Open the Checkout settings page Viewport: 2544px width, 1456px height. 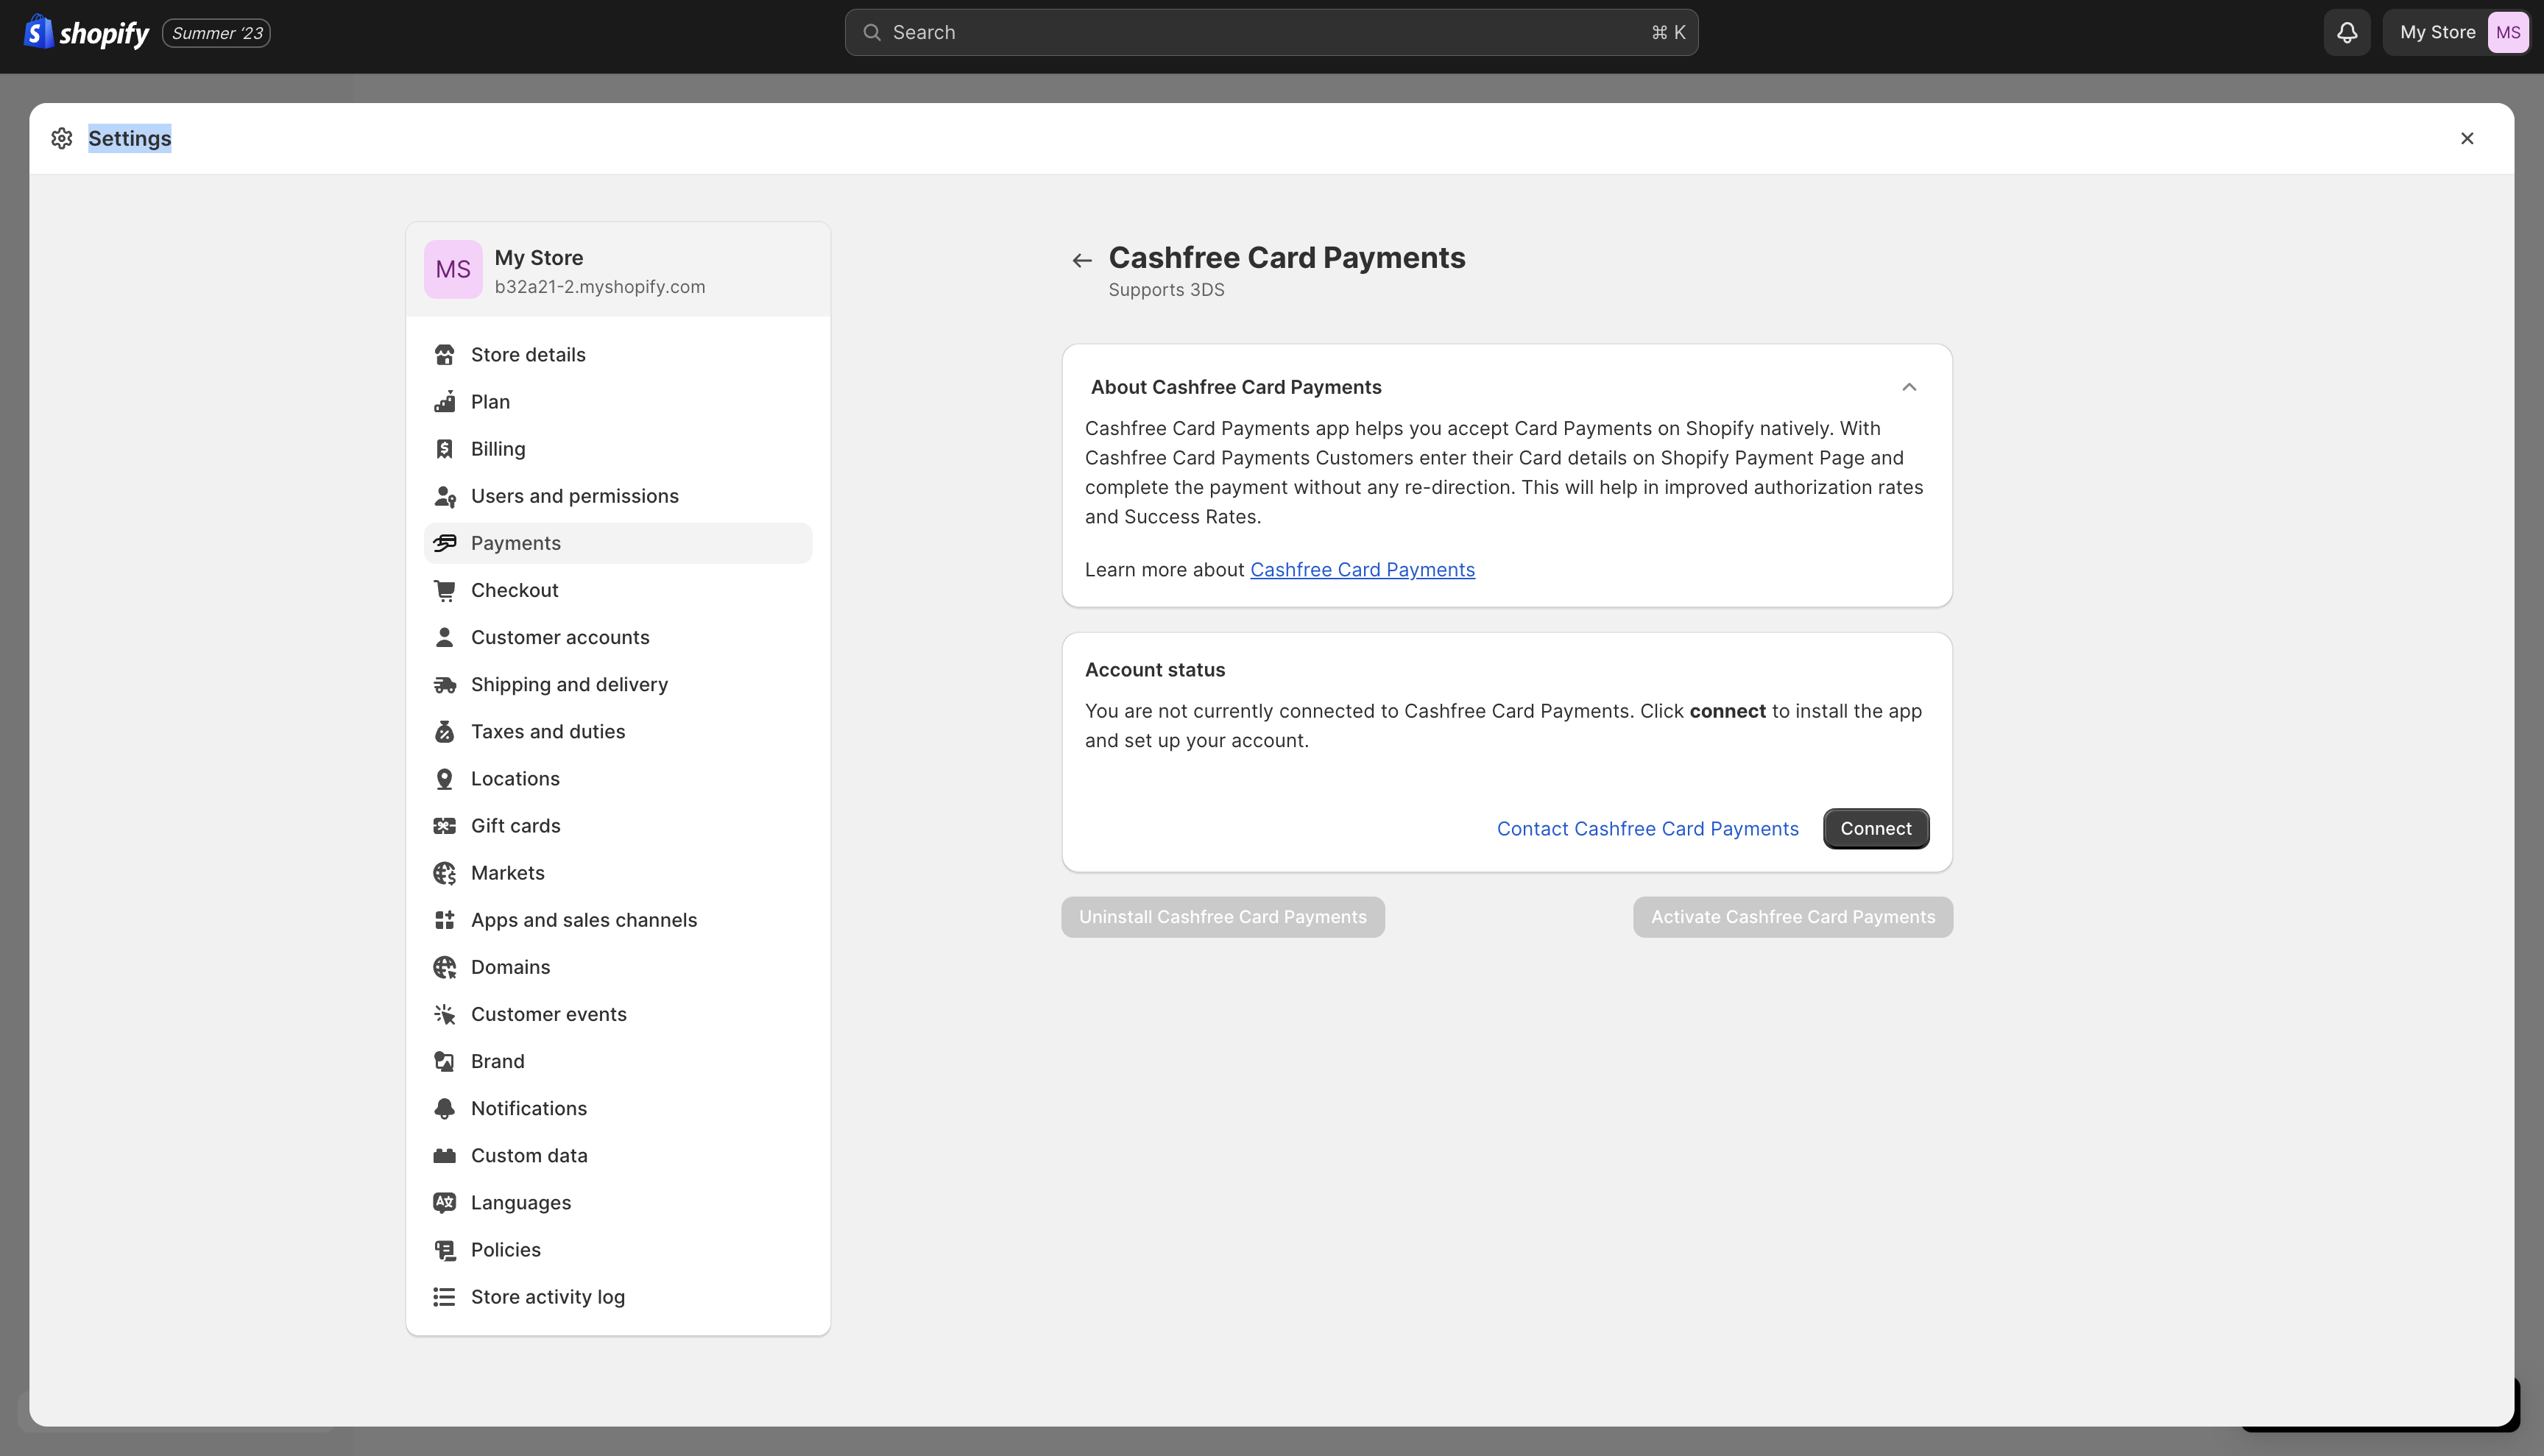click(x=514, y=590)
